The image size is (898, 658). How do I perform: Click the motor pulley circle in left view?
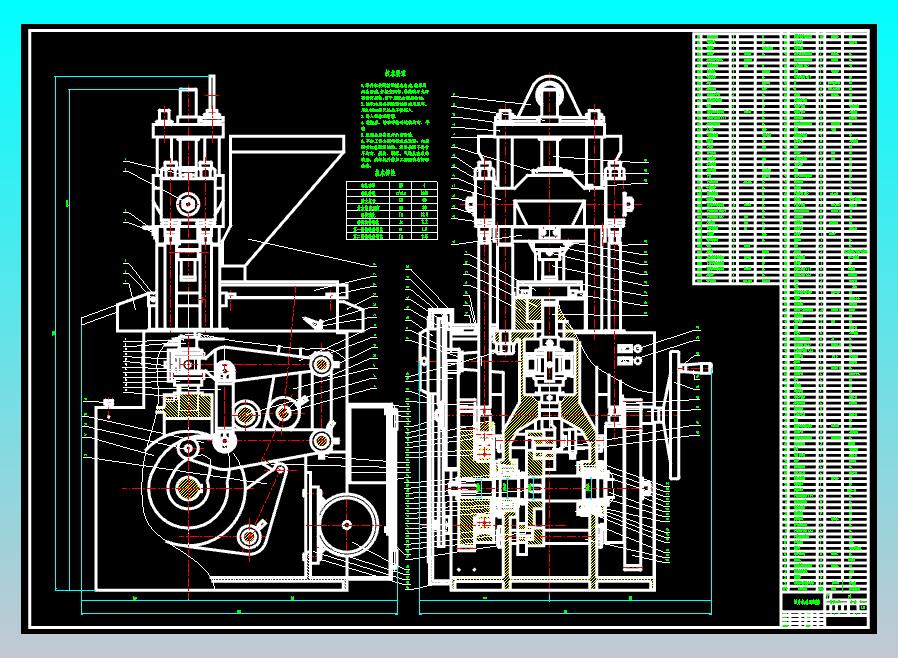coord(347,524)
